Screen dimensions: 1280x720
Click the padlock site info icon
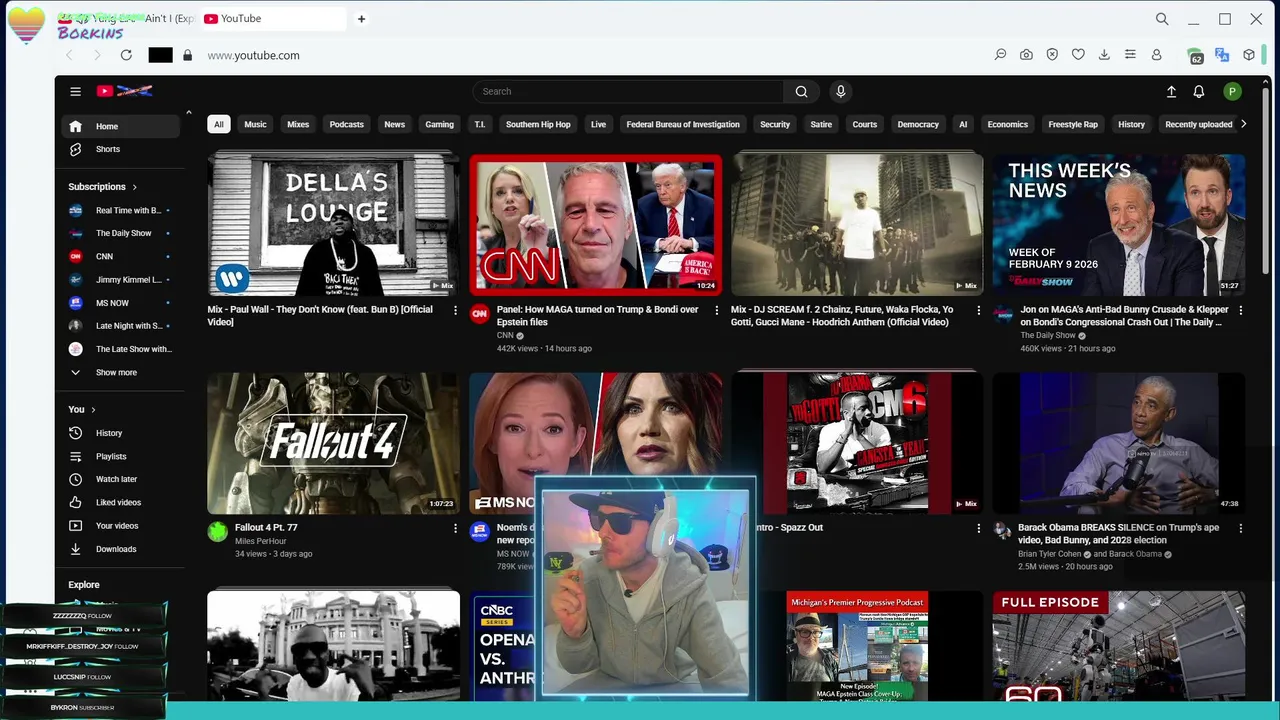[187, 55]
